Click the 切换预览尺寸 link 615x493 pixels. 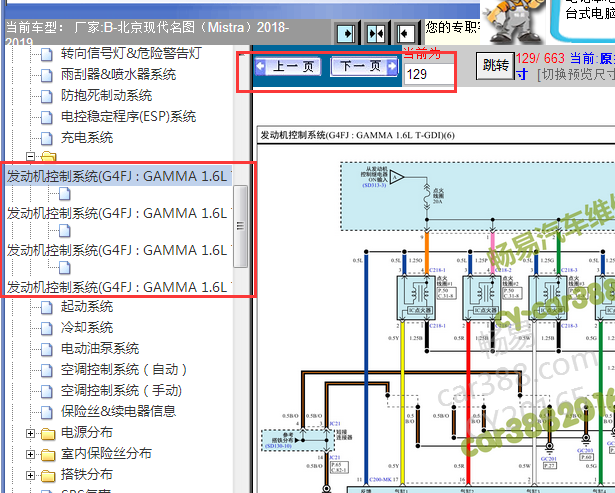(x=576, y=74)
